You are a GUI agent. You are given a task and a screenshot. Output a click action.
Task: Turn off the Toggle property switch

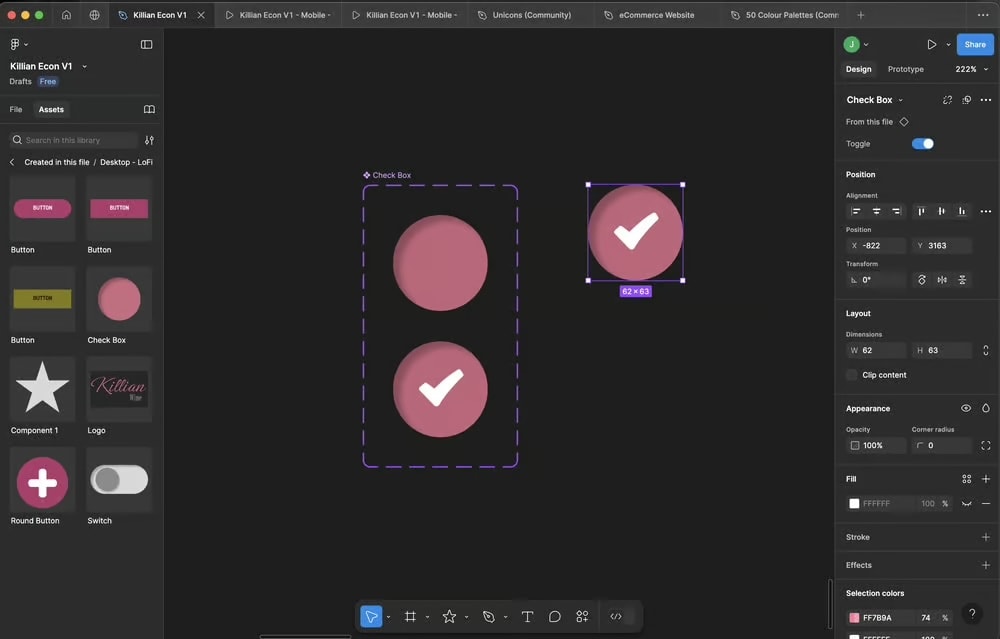point(923,143)
